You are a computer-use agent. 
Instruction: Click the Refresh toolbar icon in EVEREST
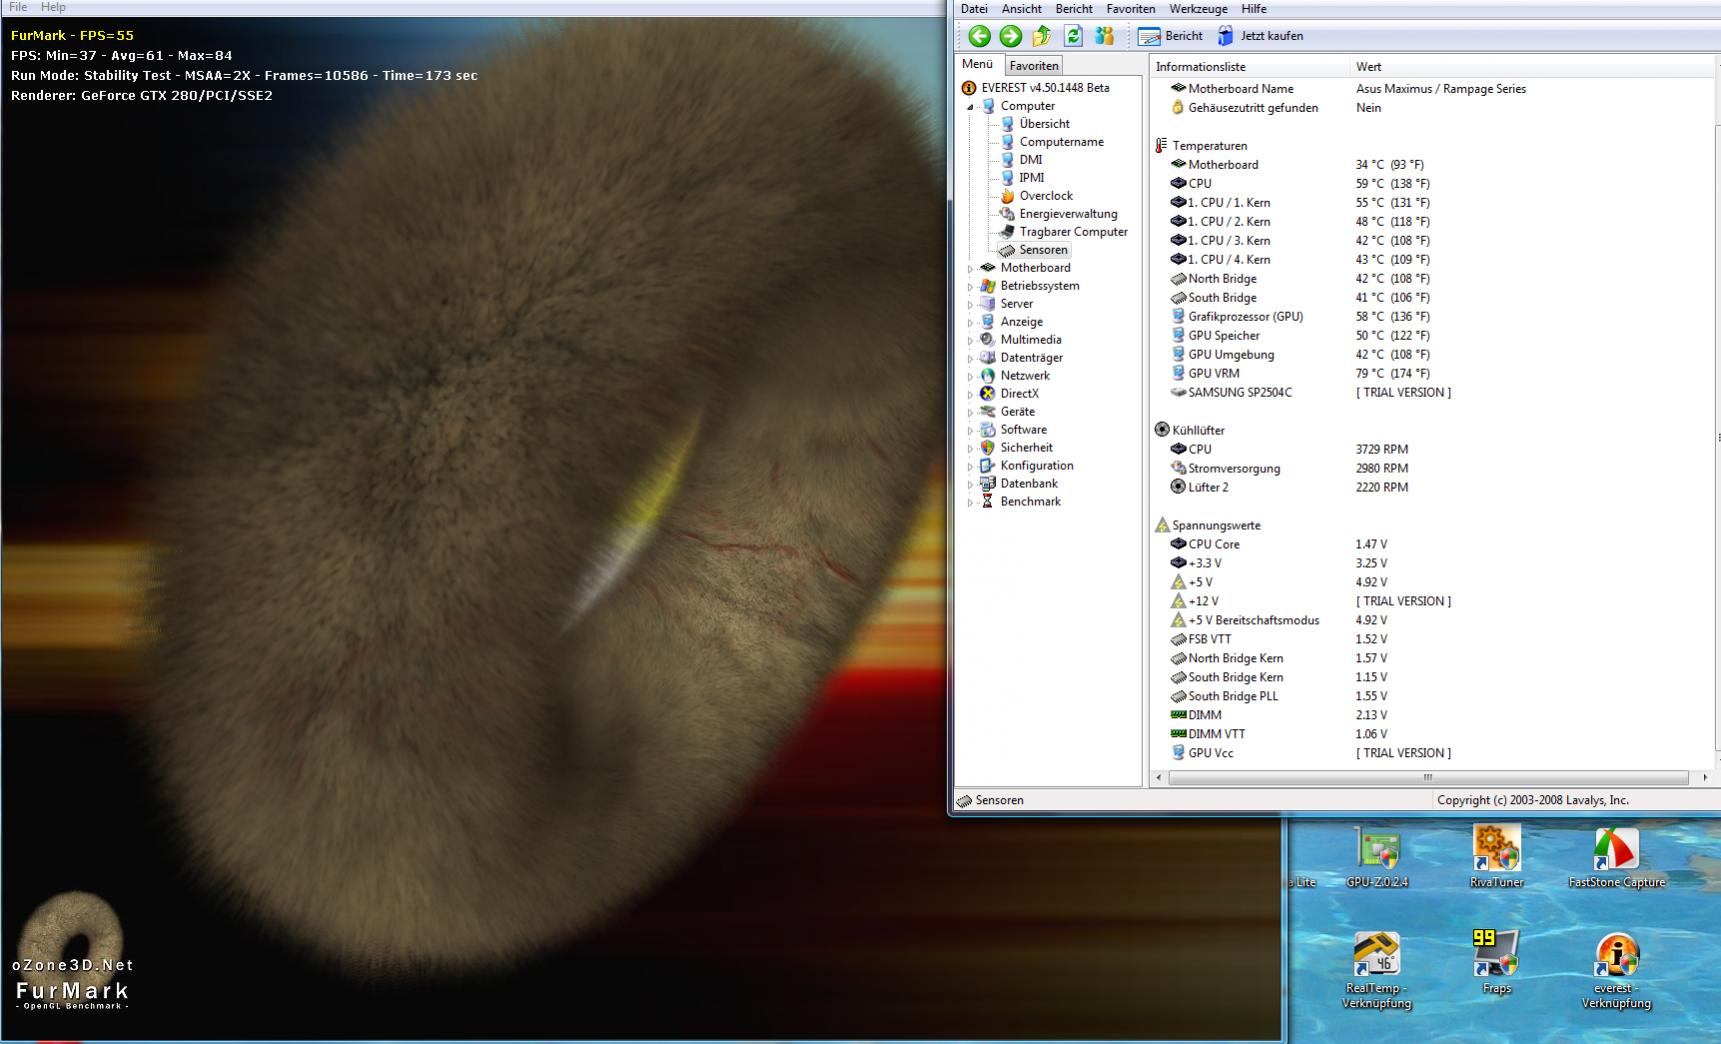click(1073, 36)
